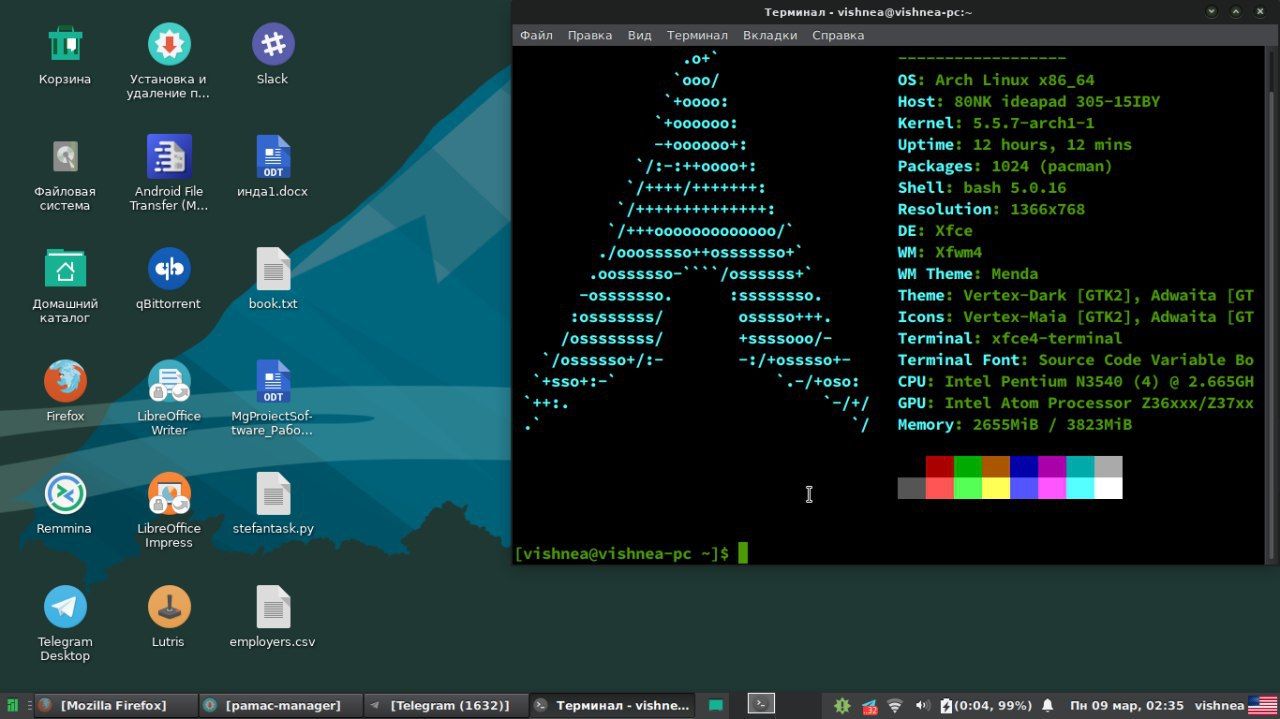Click the Host: 80NK ideapad 305-15IBY line
The image size is (1280, 719).
point(1029,102)
